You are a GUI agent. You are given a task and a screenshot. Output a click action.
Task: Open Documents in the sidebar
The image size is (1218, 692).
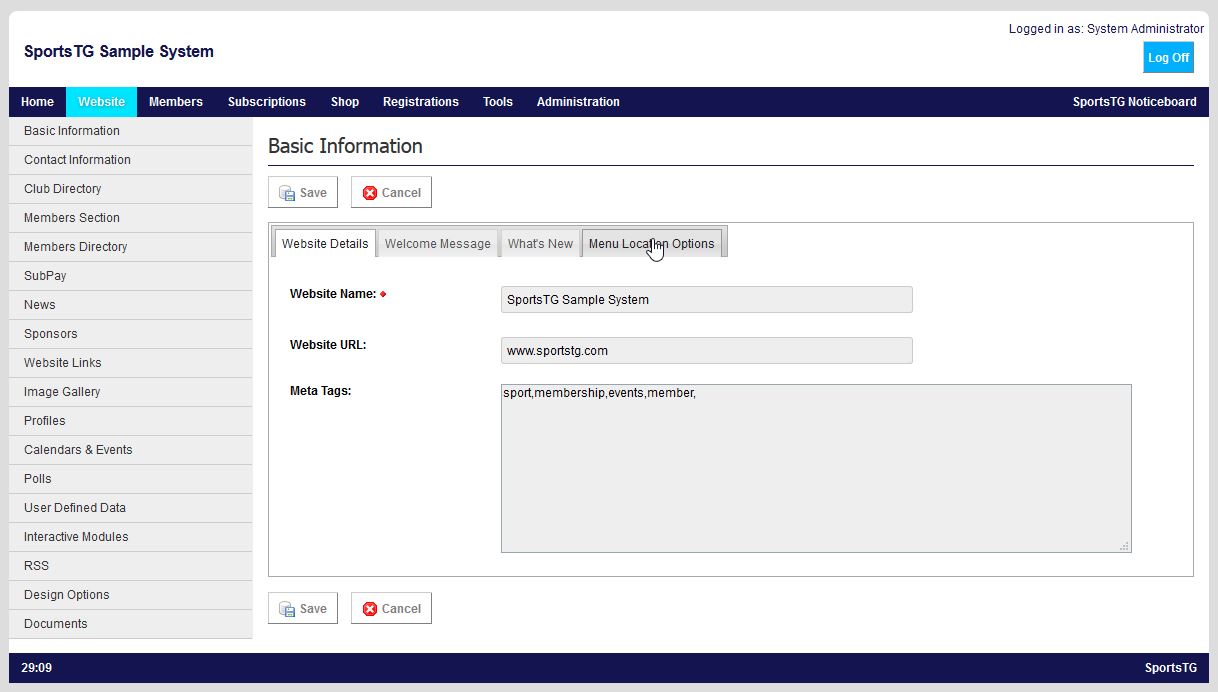coord(130,624)
